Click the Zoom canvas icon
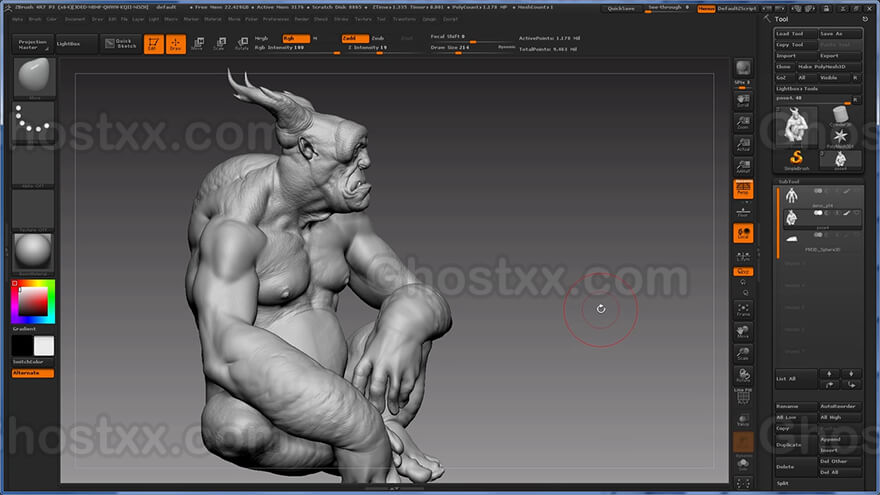Screen dimensions: 880x495 (743, 123)
